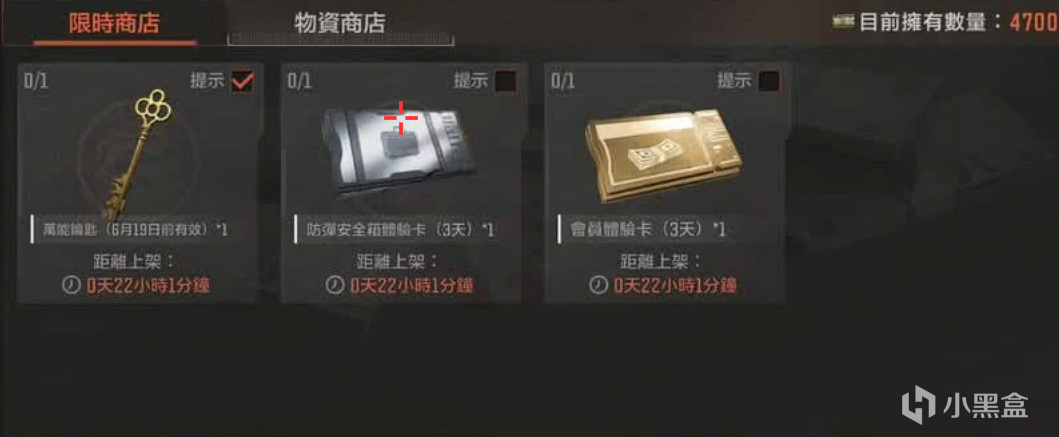
Task: Click clock icon under the membership card
Action: (x=598, y=286)
